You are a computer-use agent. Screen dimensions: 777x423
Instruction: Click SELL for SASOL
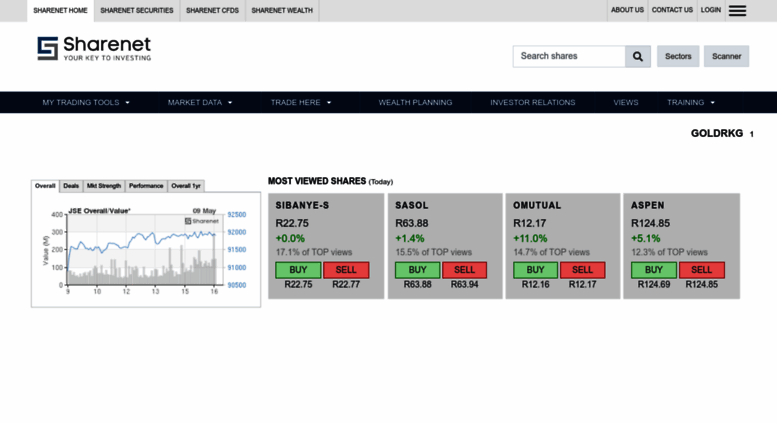[x=464, y=270]
